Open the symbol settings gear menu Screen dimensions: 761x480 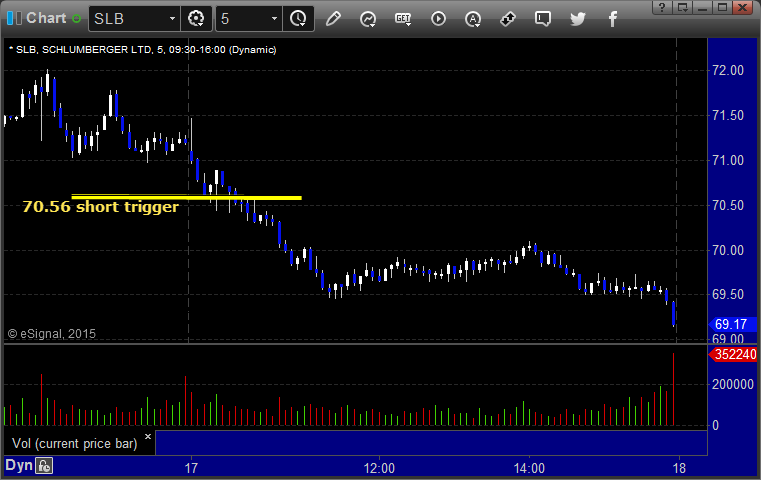coord(196,19)
